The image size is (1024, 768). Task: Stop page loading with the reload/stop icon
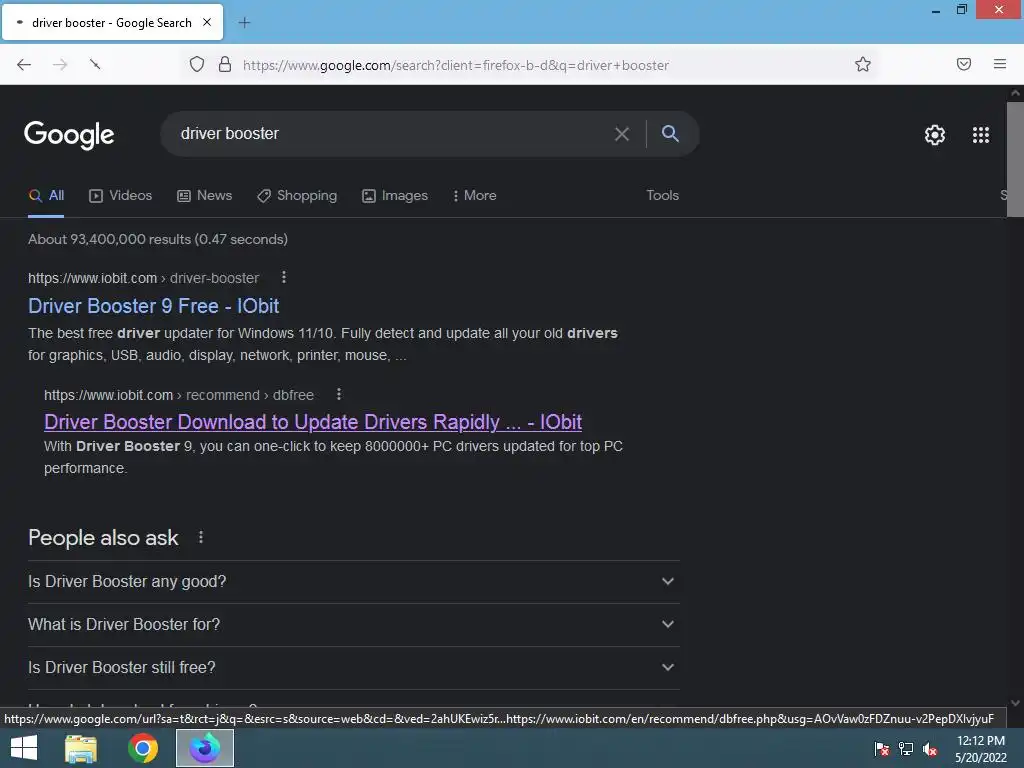coord(95,64)
